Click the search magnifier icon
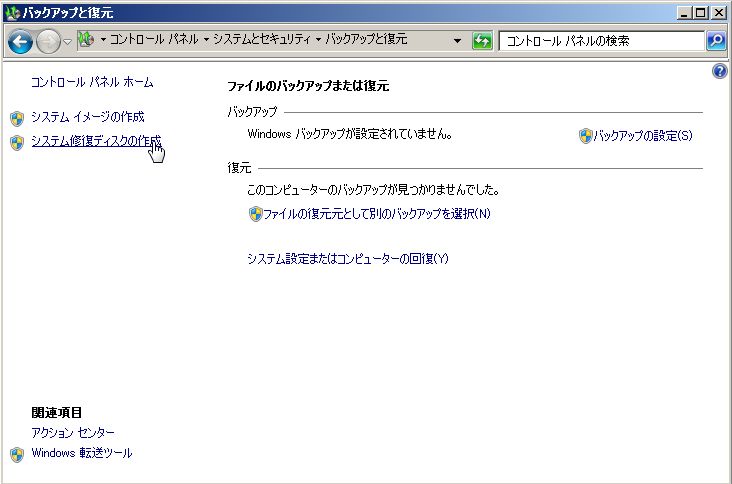Screen dimensions: 732x484 click(716, 41)
